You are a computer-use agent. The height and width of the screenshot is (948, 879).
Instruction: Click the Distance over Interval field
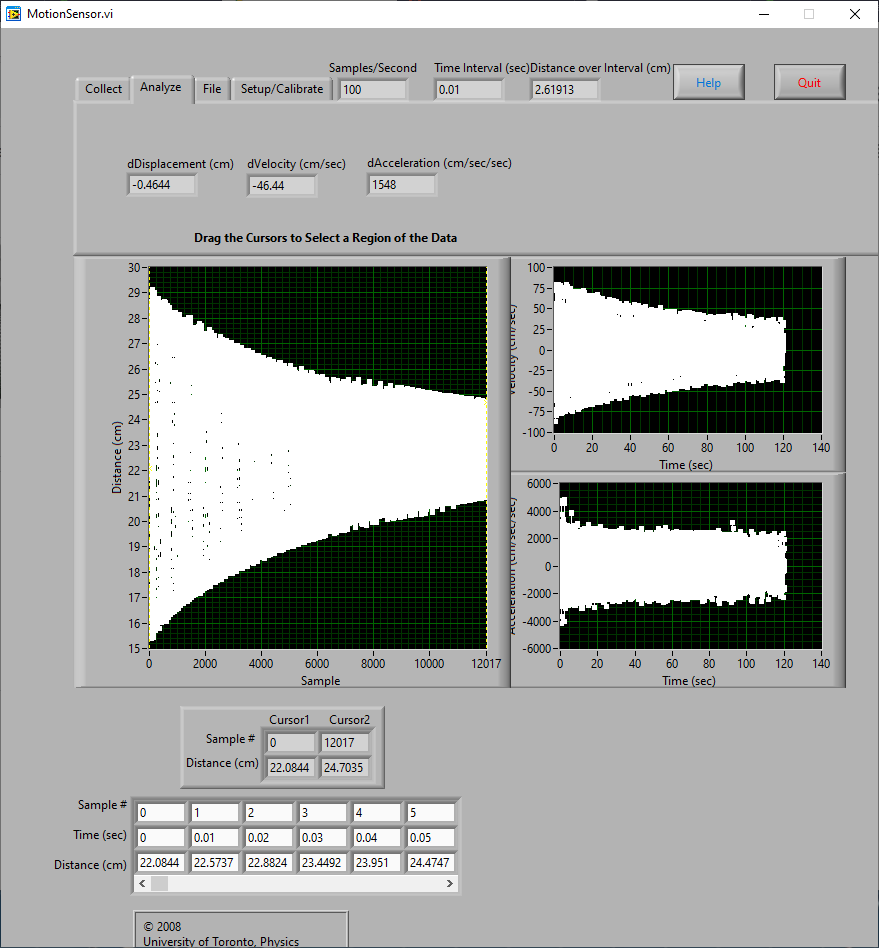(565, 90)
